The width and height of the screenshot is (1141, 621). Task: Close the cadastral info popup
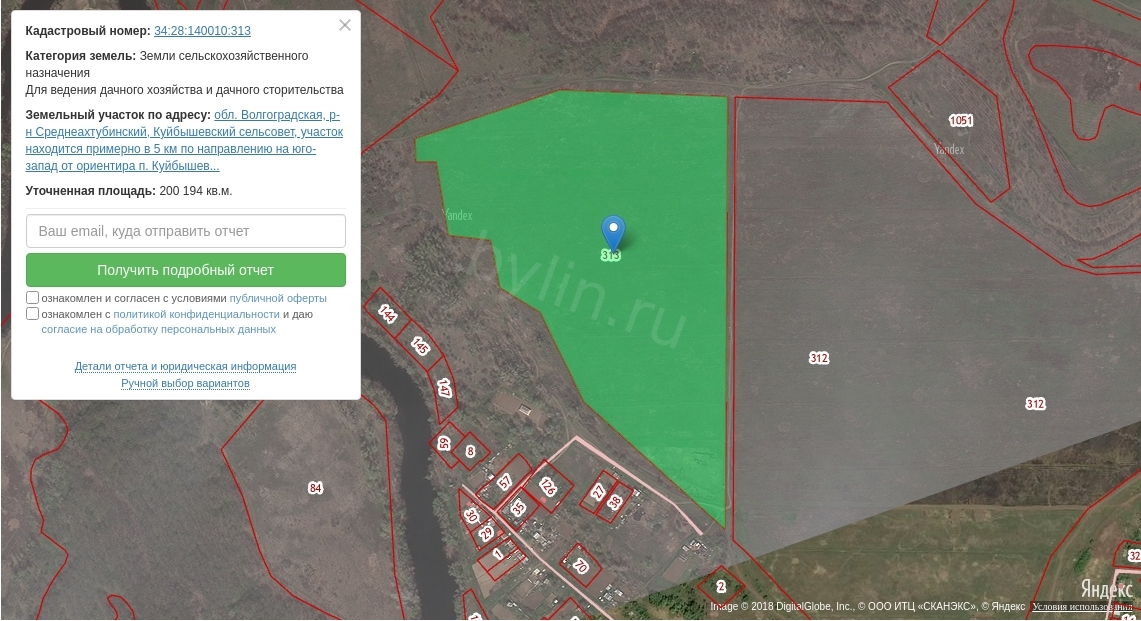(345, 26)
